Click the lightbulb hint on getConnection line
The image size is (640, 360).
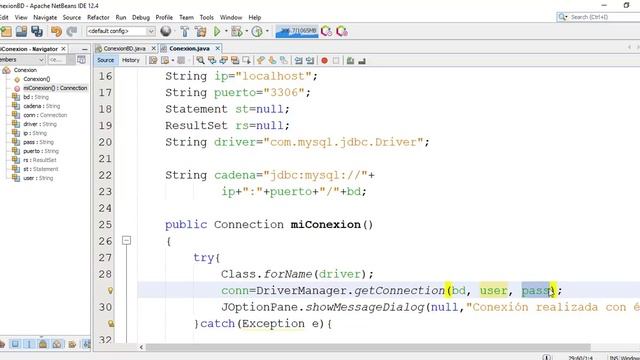(x=110, y=291)
